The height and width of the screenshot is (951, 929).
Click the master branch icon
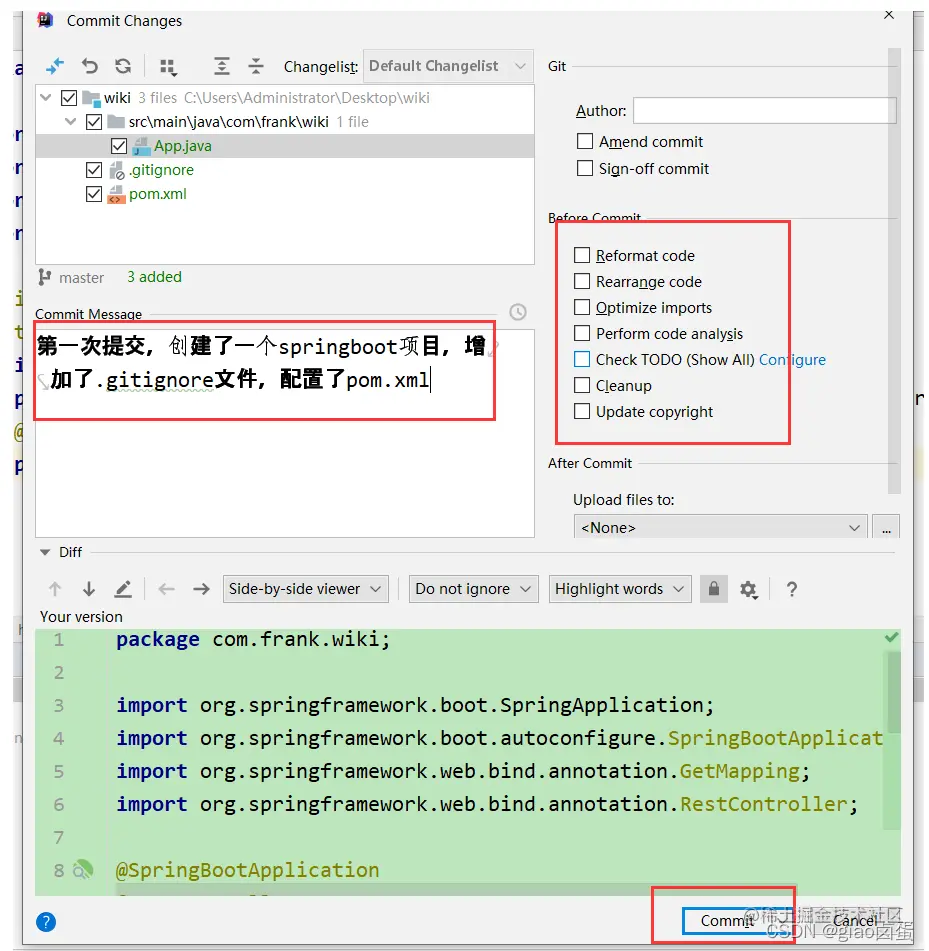coord(44,277)
